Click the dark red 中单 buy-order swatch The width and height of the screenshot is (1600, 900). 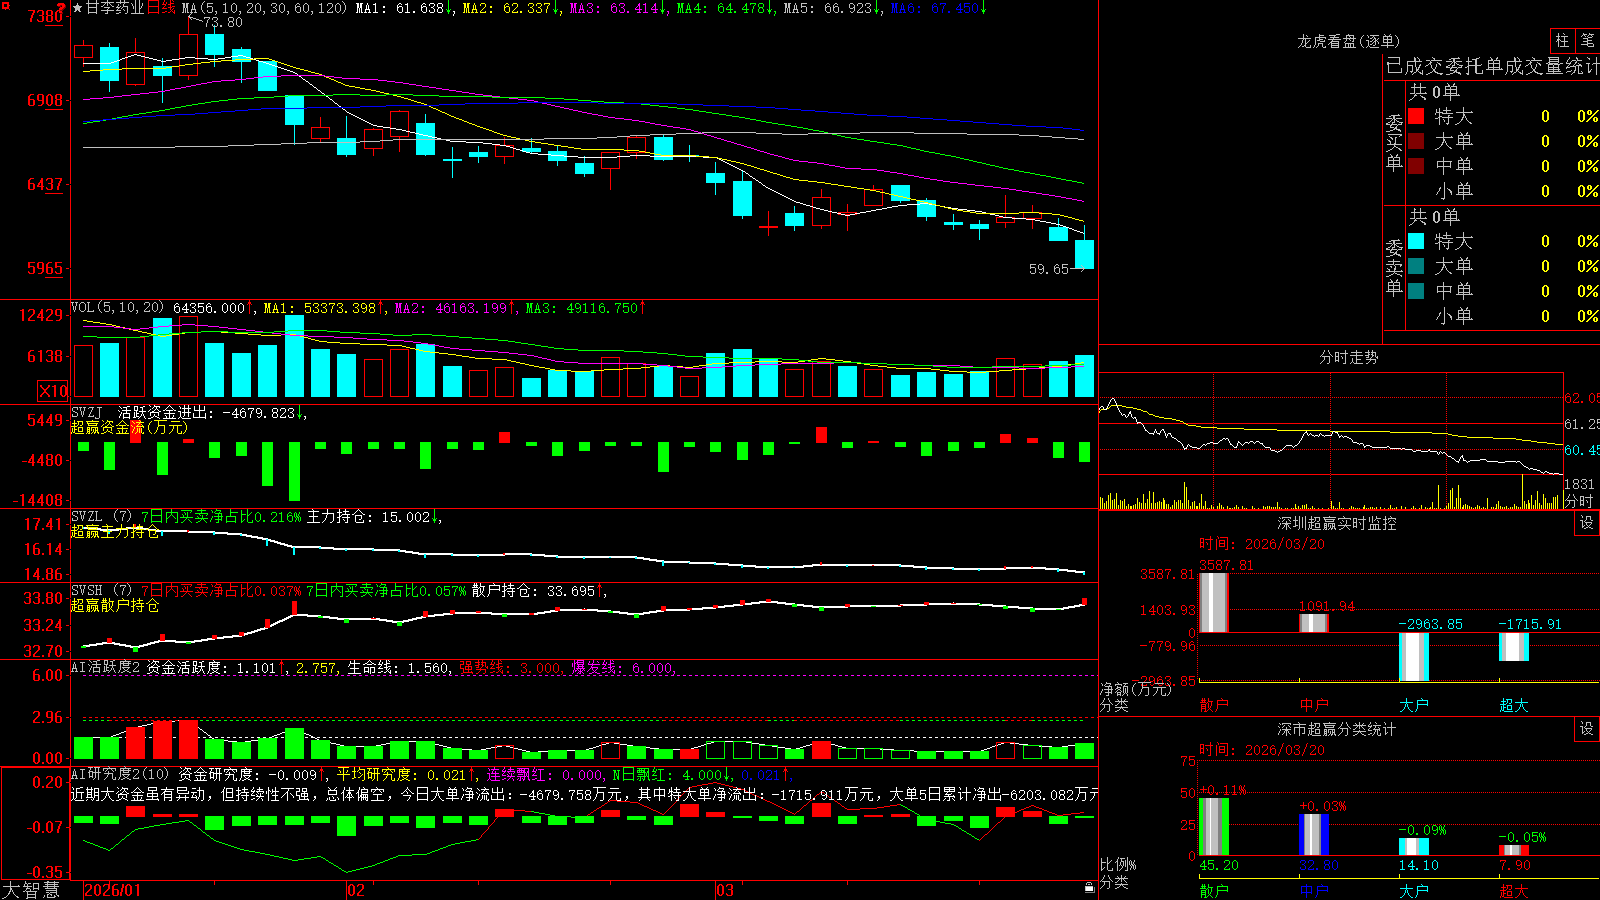point(1416,166)
